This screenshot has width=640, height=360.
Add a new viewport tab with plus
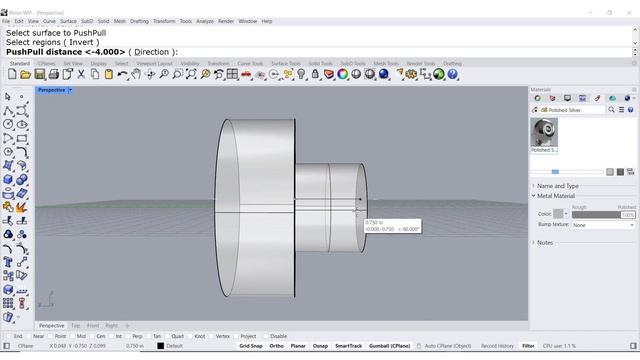coord(127,326)
